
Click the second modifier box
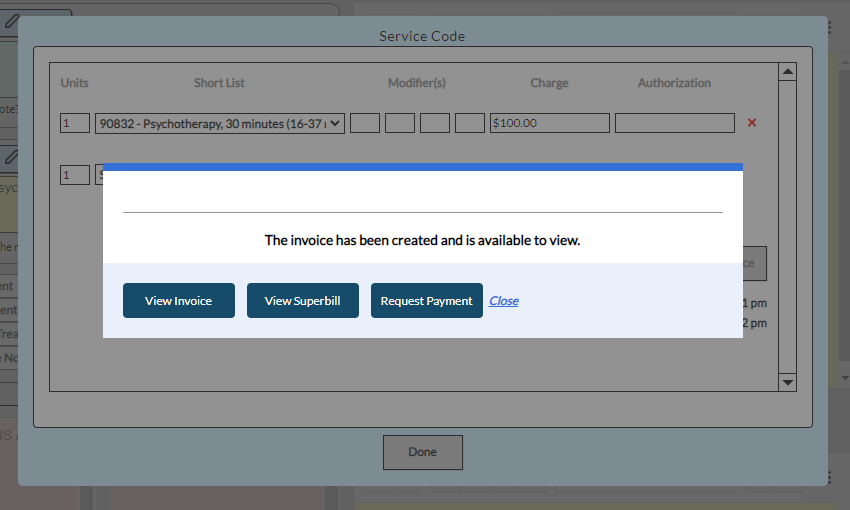[x=400, y=123]
